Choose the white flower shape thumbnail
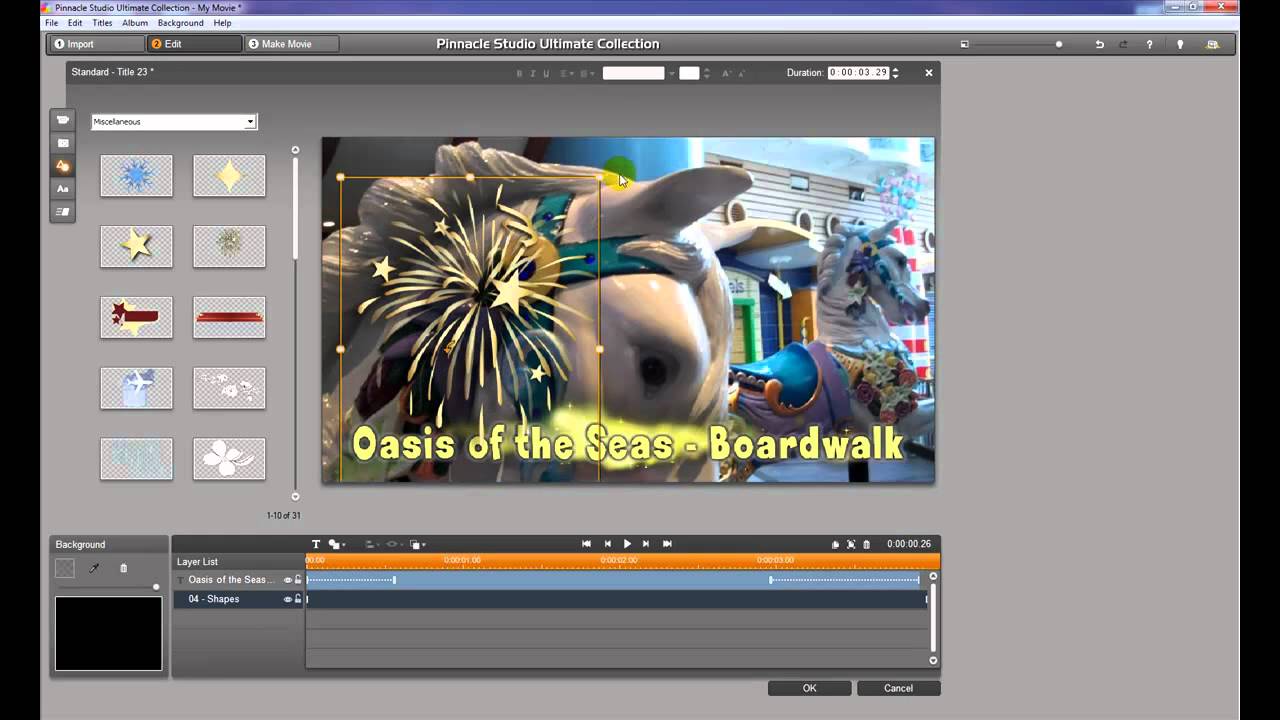 229,459
